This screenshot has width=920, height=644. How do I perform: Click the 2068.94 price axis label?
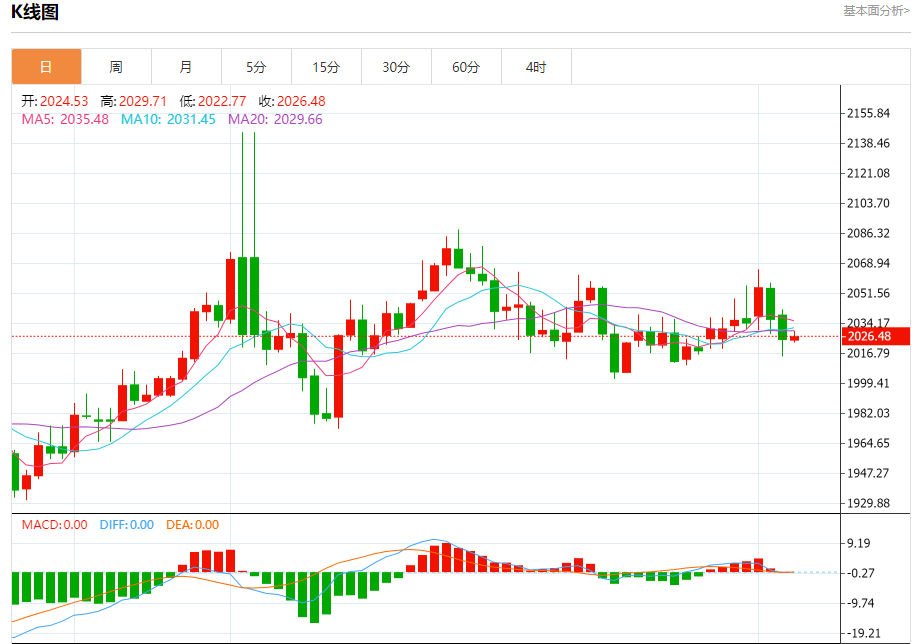pyautogui.click(x=868, y=263)
